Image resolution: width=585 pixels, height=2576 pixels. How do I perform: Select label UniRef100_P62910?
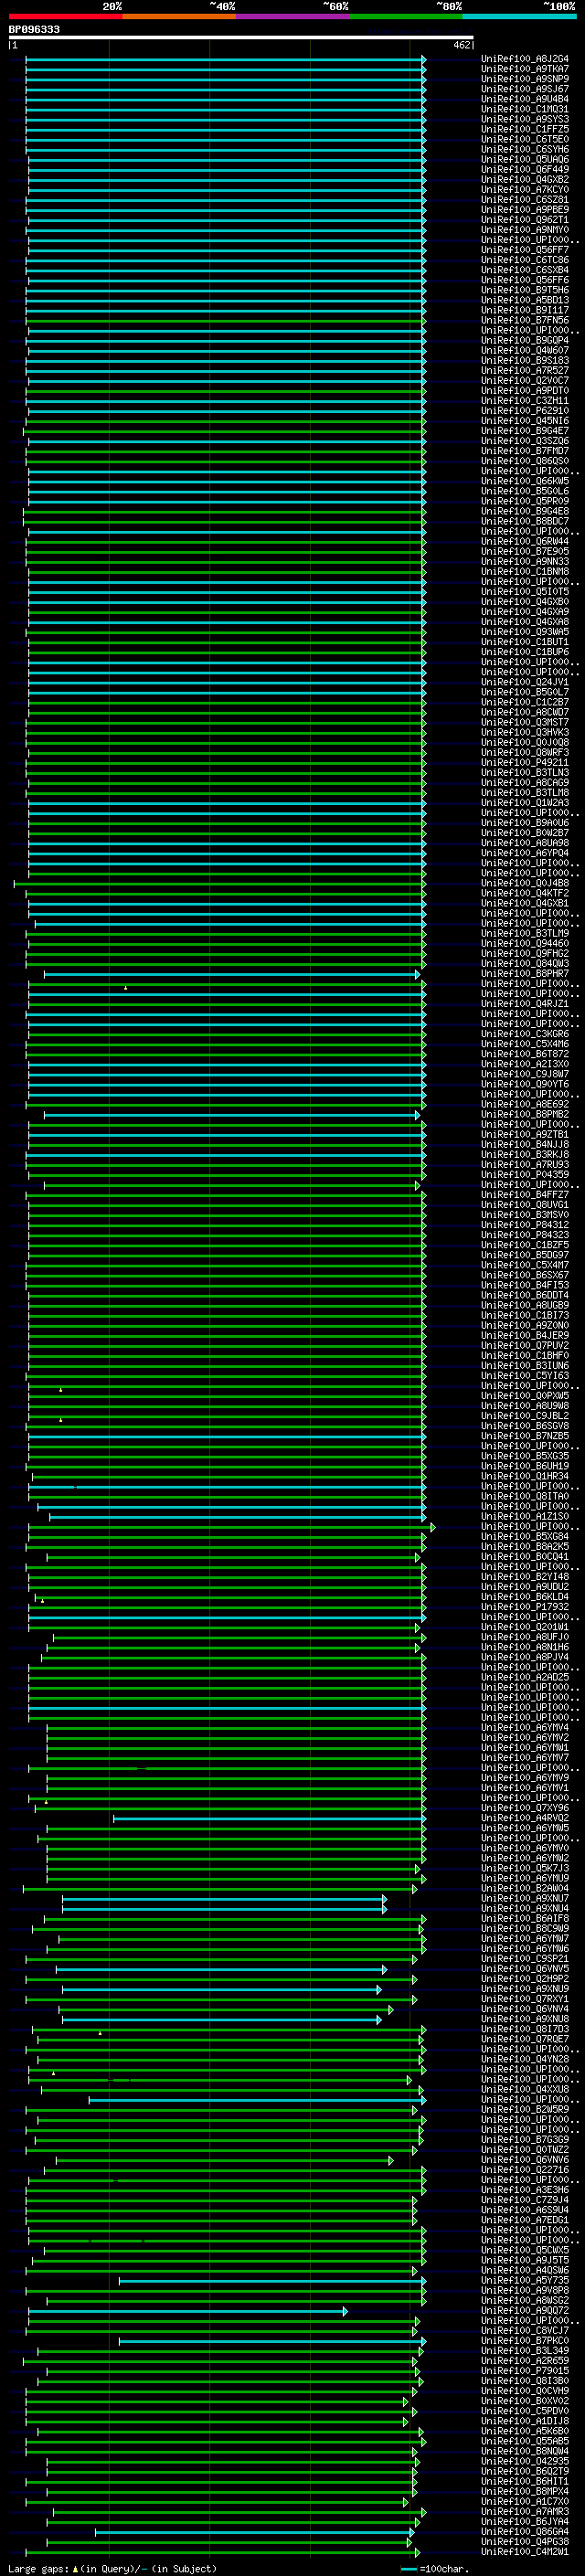coord(525,411)
